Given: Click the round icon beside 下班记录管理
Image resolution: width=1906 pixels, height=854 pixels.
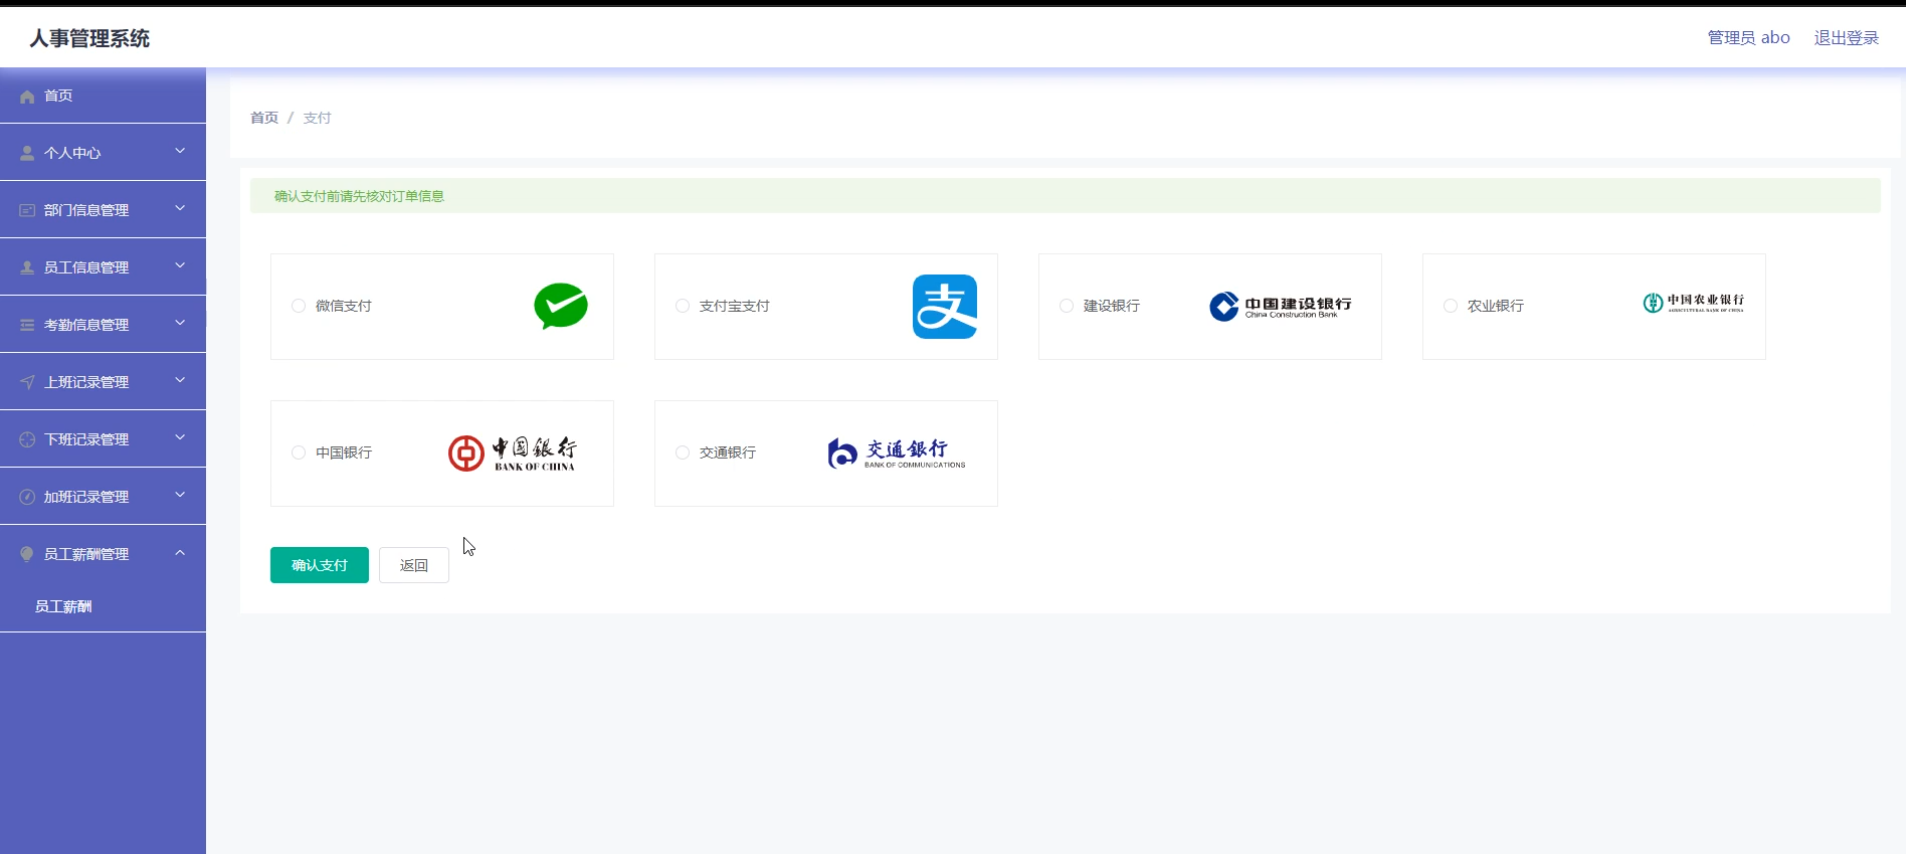Looking at the screenshot, I should click(27, 439).
